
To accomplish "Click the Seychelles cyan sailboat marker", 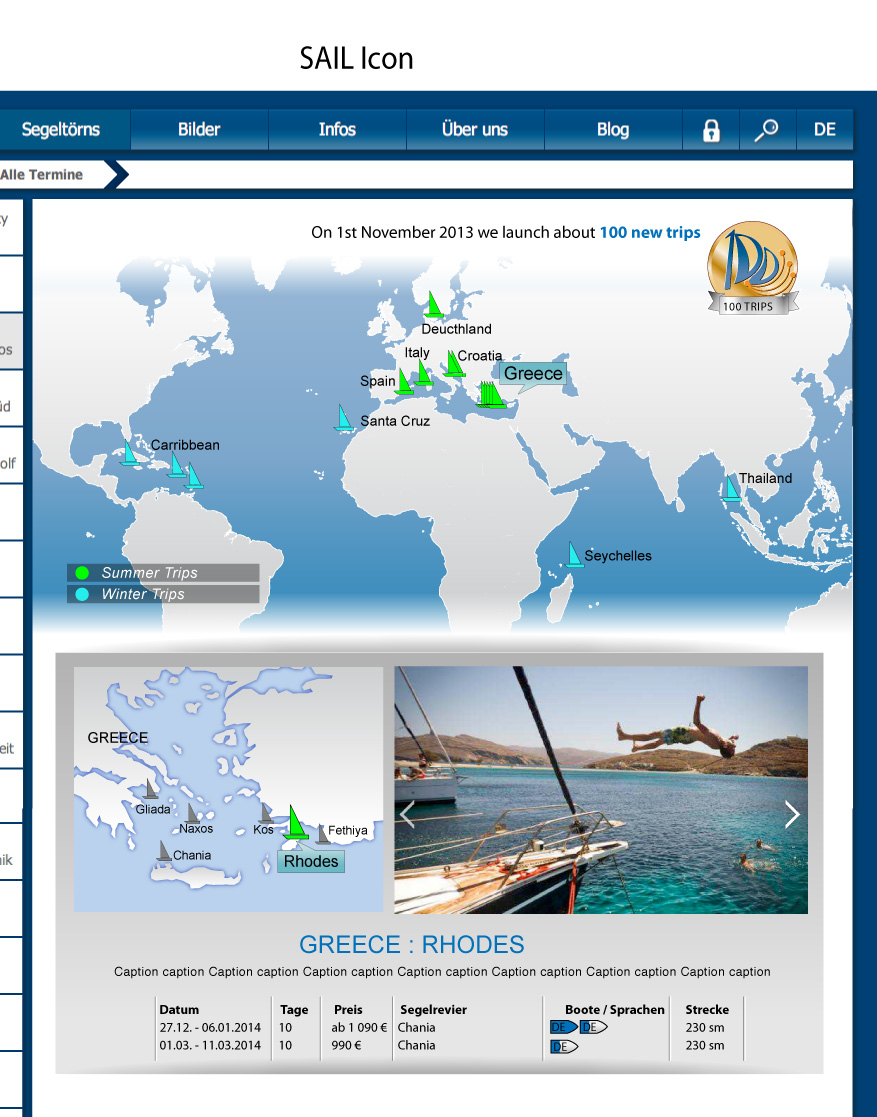I will (574, 554).
